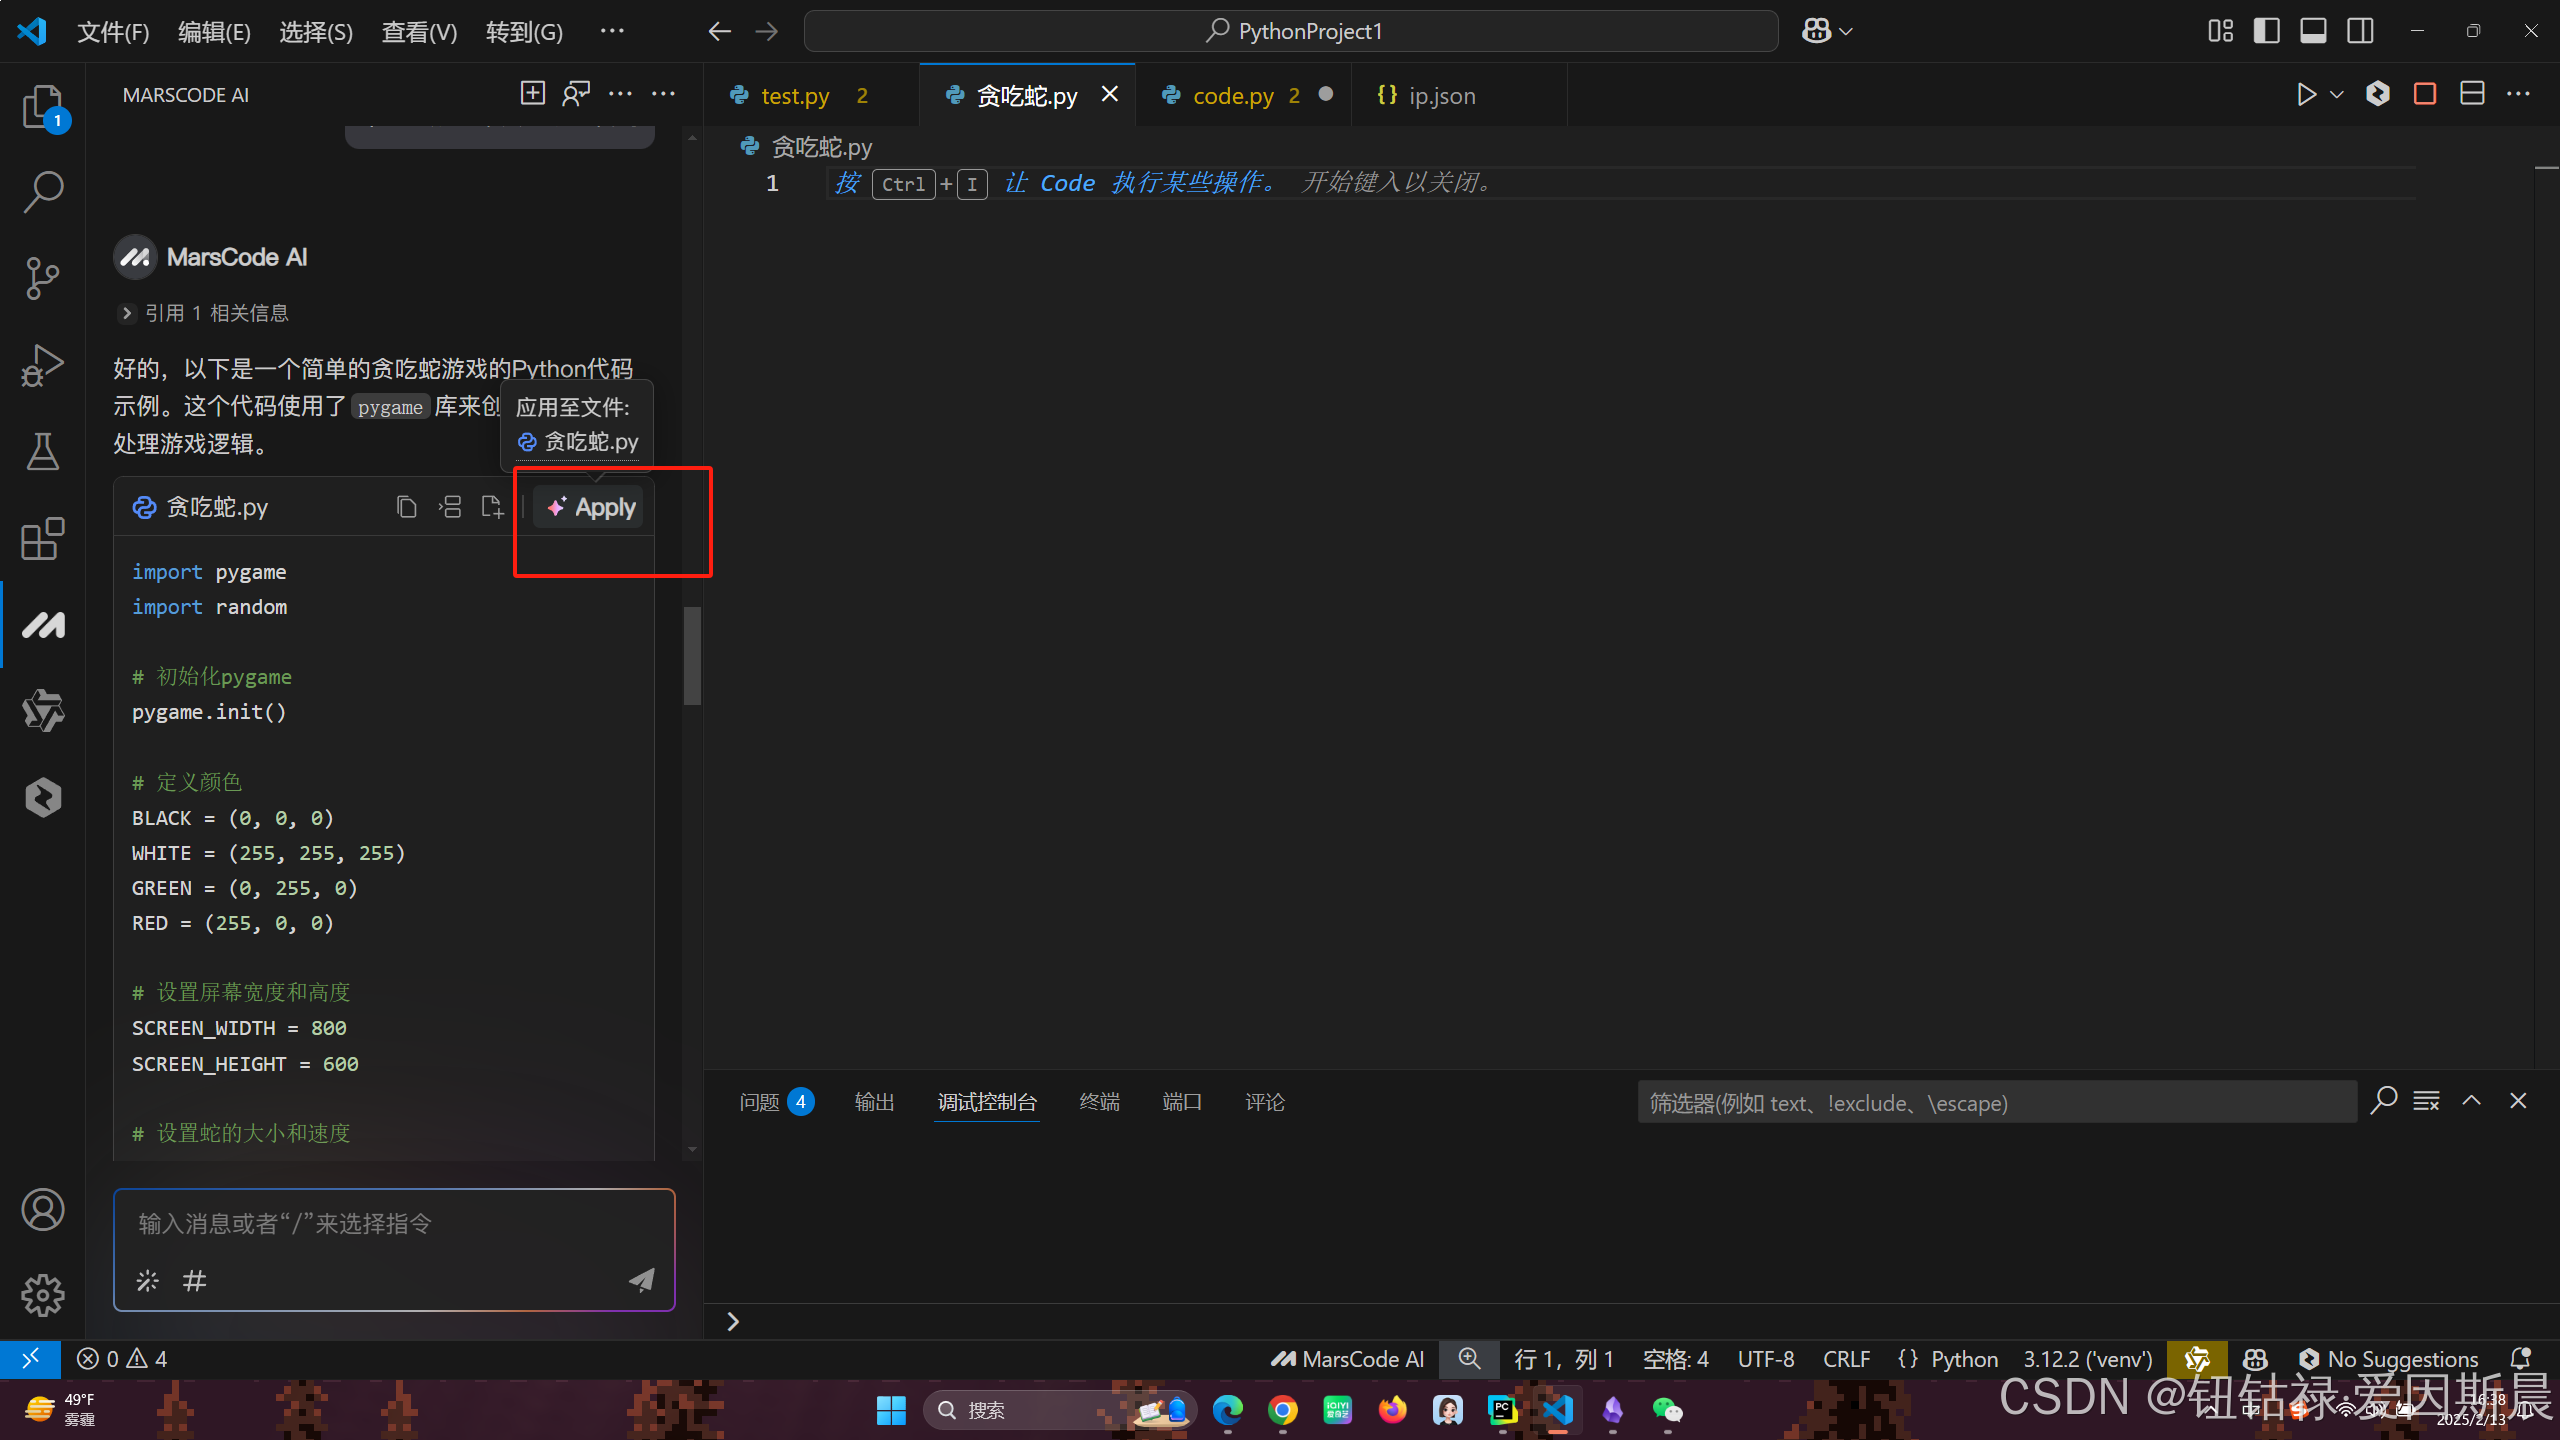This screenshot has width=2560, height=1440.
Task: Open the Source Control view
Action: coord(42,278)
